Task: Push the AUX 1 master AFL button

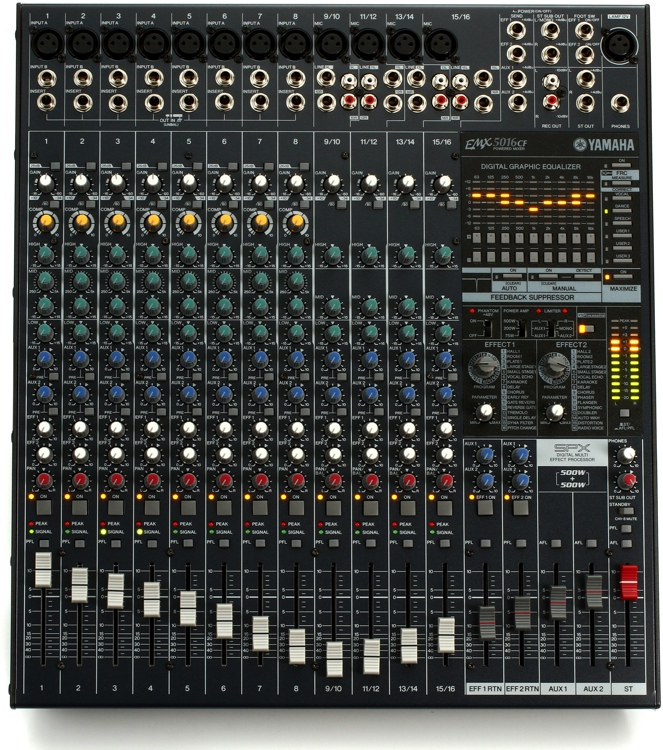Action: point(556,543)
